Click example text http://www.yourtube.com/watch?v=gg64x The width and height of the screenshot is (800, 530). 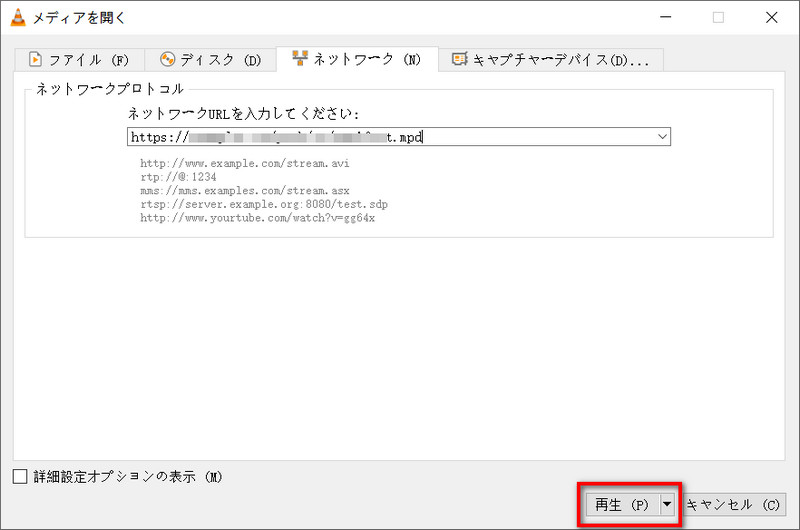pyautogui.click(x=257, y=218)
